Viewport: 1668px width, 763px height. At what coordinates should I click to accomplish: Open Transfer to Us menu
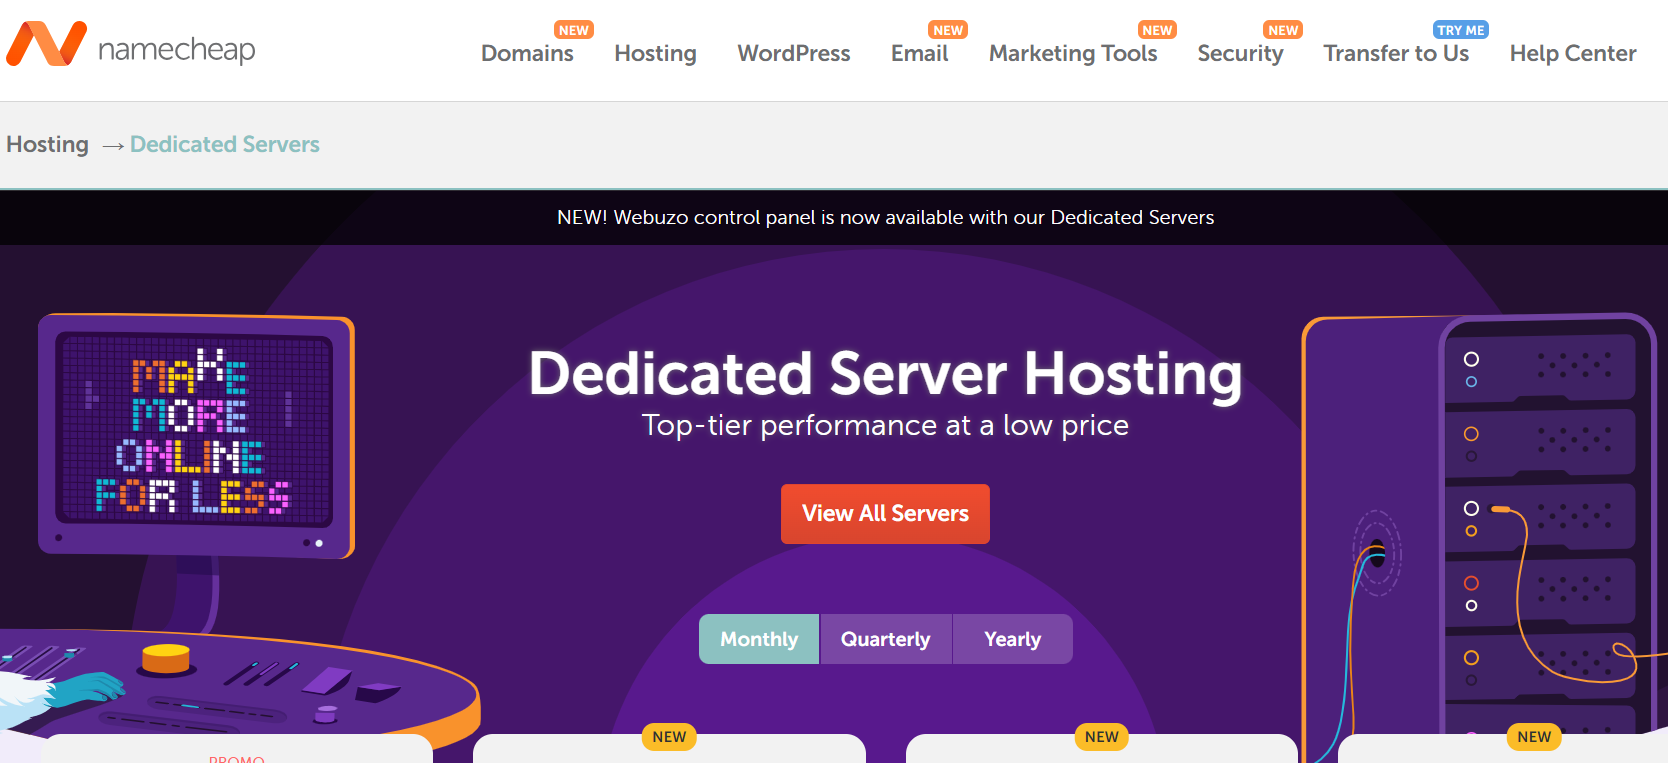[1396, 53]
